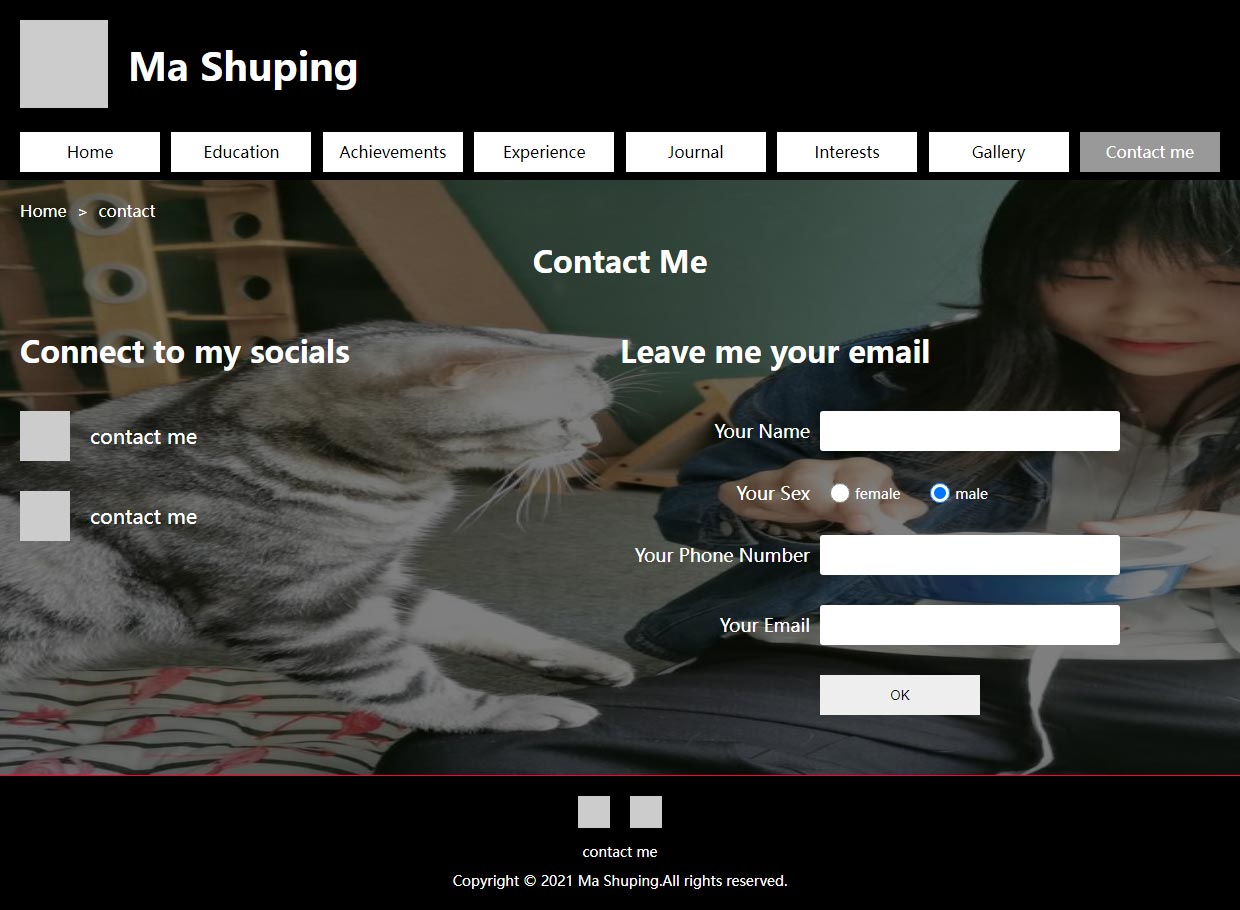Submit the form with the OK button
The image size is (1240, 910).
[x=900, y=695]
